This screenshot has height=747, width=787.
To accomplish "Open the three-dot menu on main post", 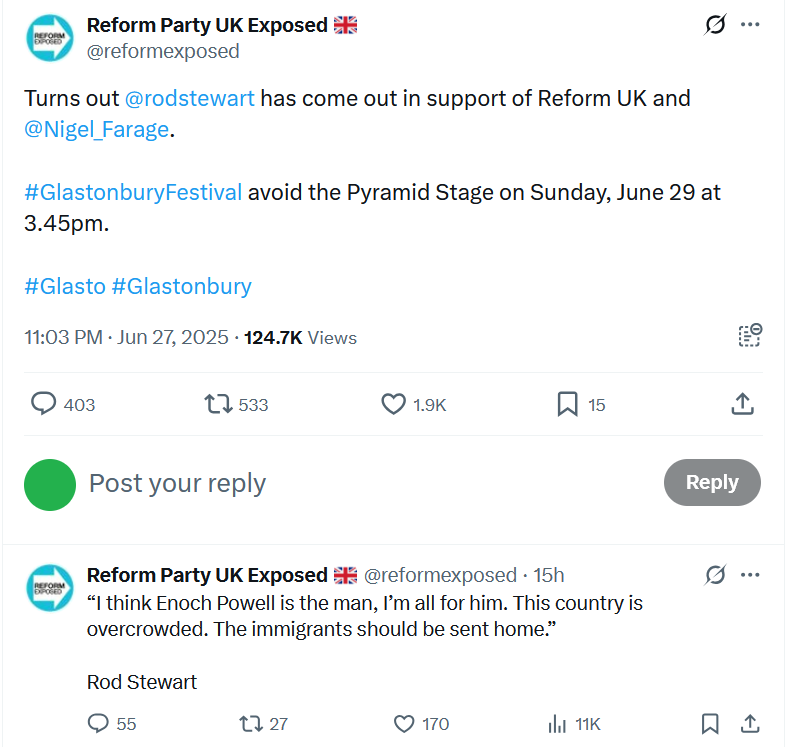I will (x=750, y=24).
